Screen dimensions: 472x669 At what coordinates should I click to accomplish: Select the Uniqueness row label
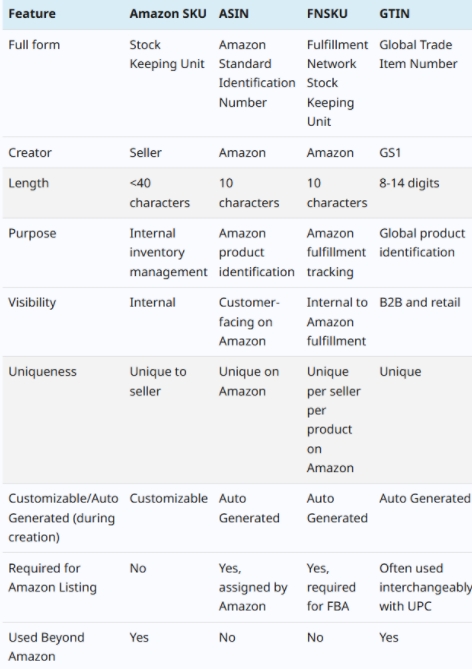(x=42, y=372)
